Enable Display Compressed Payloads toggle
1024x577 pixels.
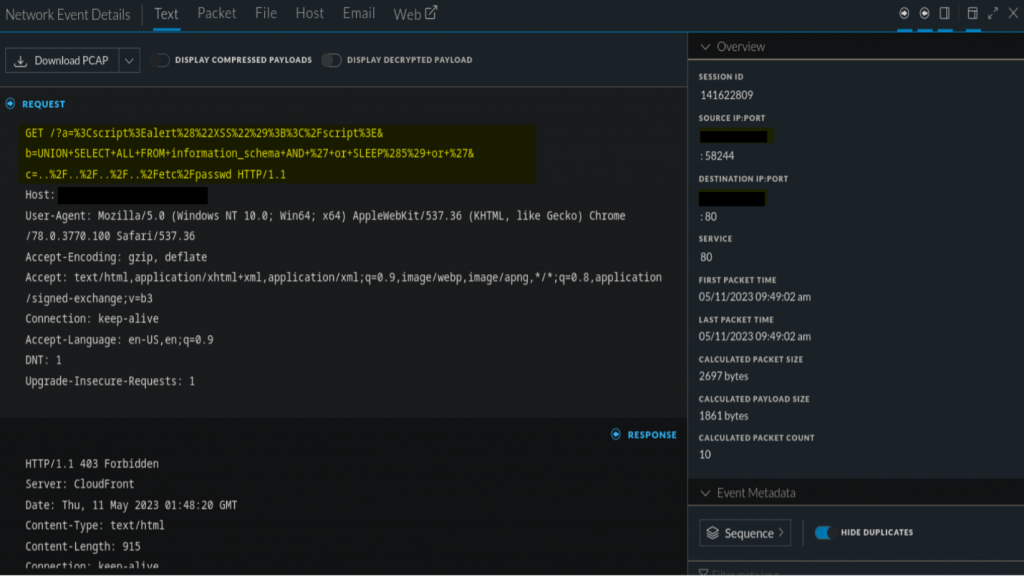pos(160,60)
